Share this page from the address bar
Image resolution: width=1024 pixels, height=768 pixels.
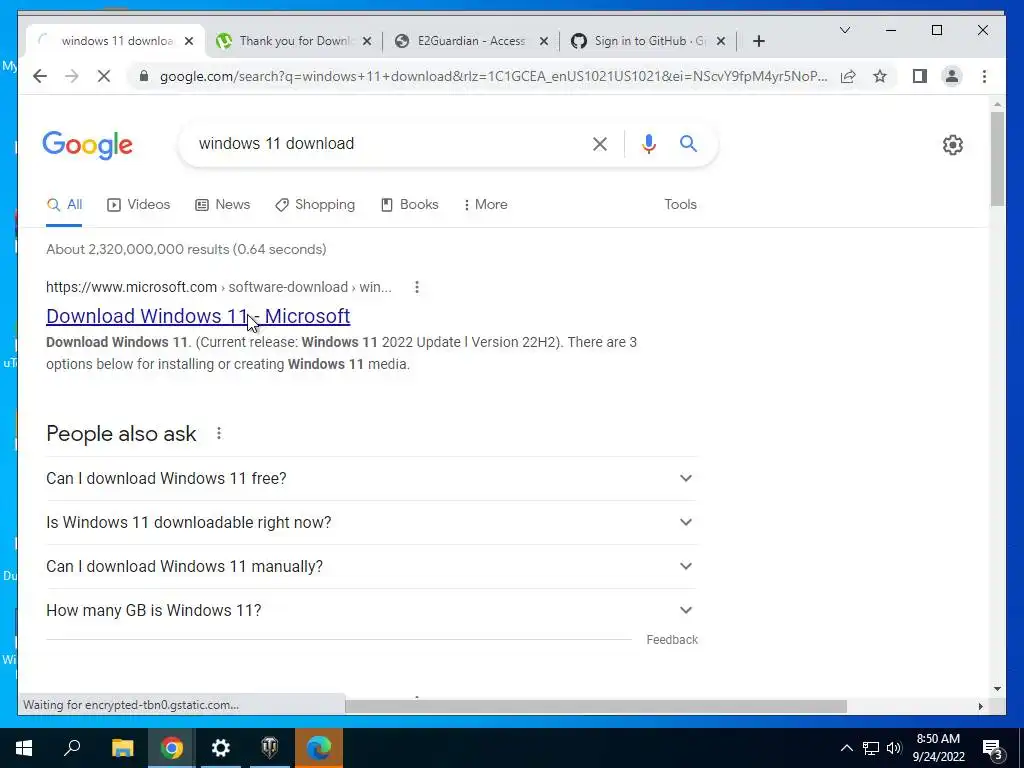pyautogui.click(x=848, y=76)
